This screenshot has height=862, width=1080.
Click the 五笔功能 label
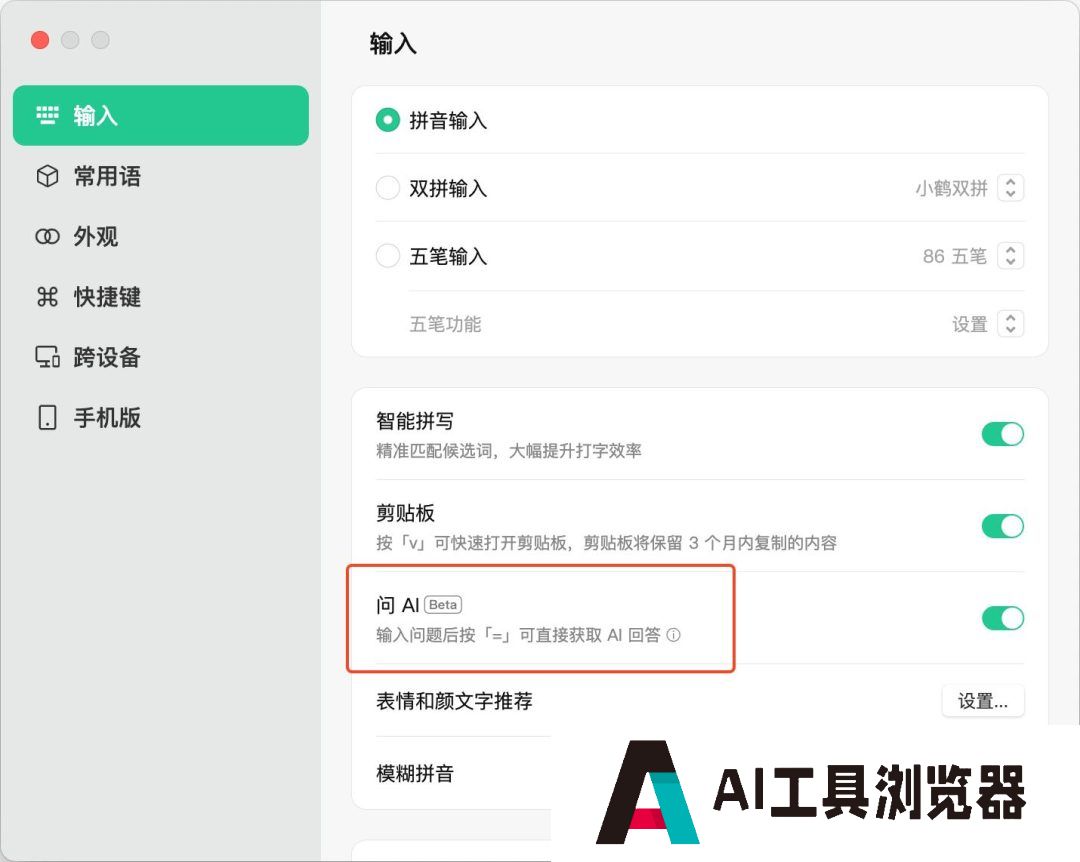446,324
